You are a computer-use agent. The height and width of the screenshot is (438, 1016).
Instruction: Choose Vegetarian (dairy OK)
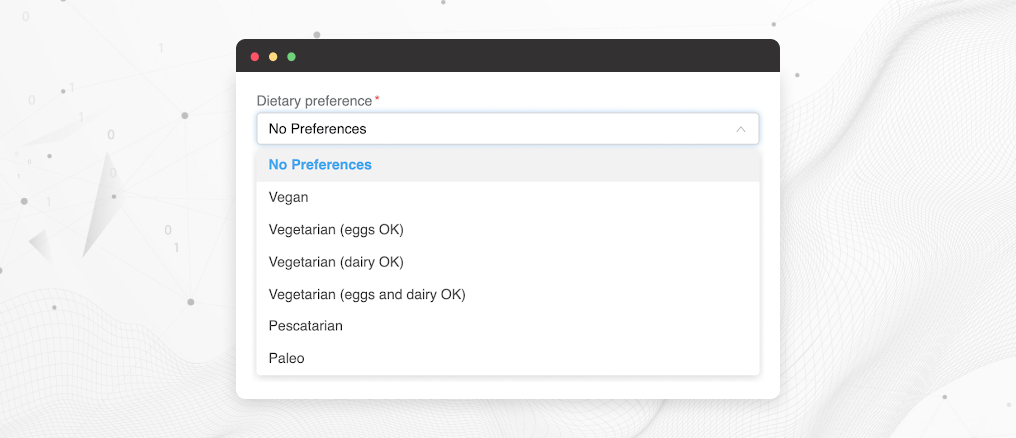[x=336, y=262]
